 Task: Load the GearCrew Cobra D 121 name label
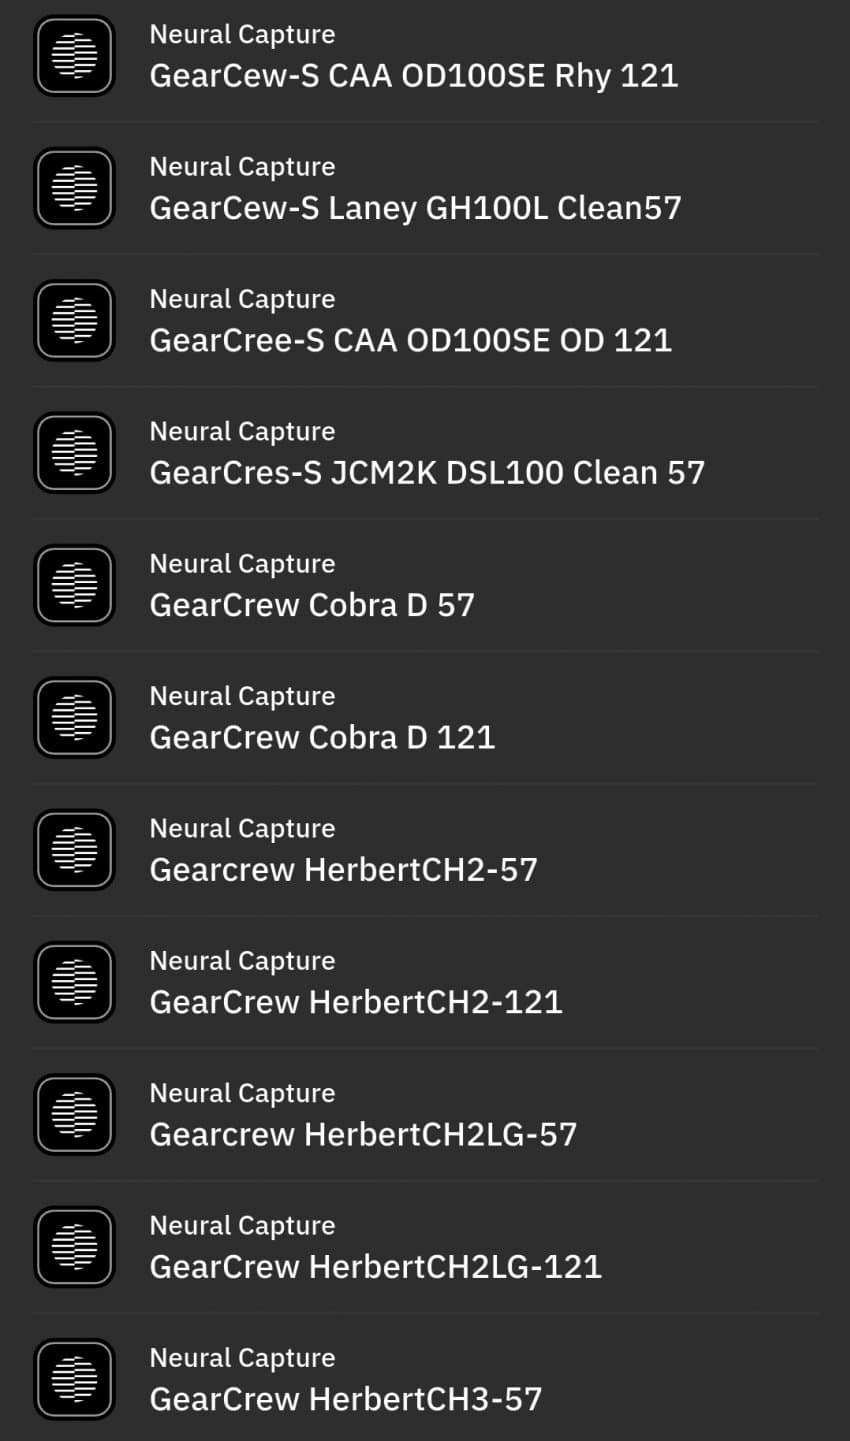coord(322,737)
